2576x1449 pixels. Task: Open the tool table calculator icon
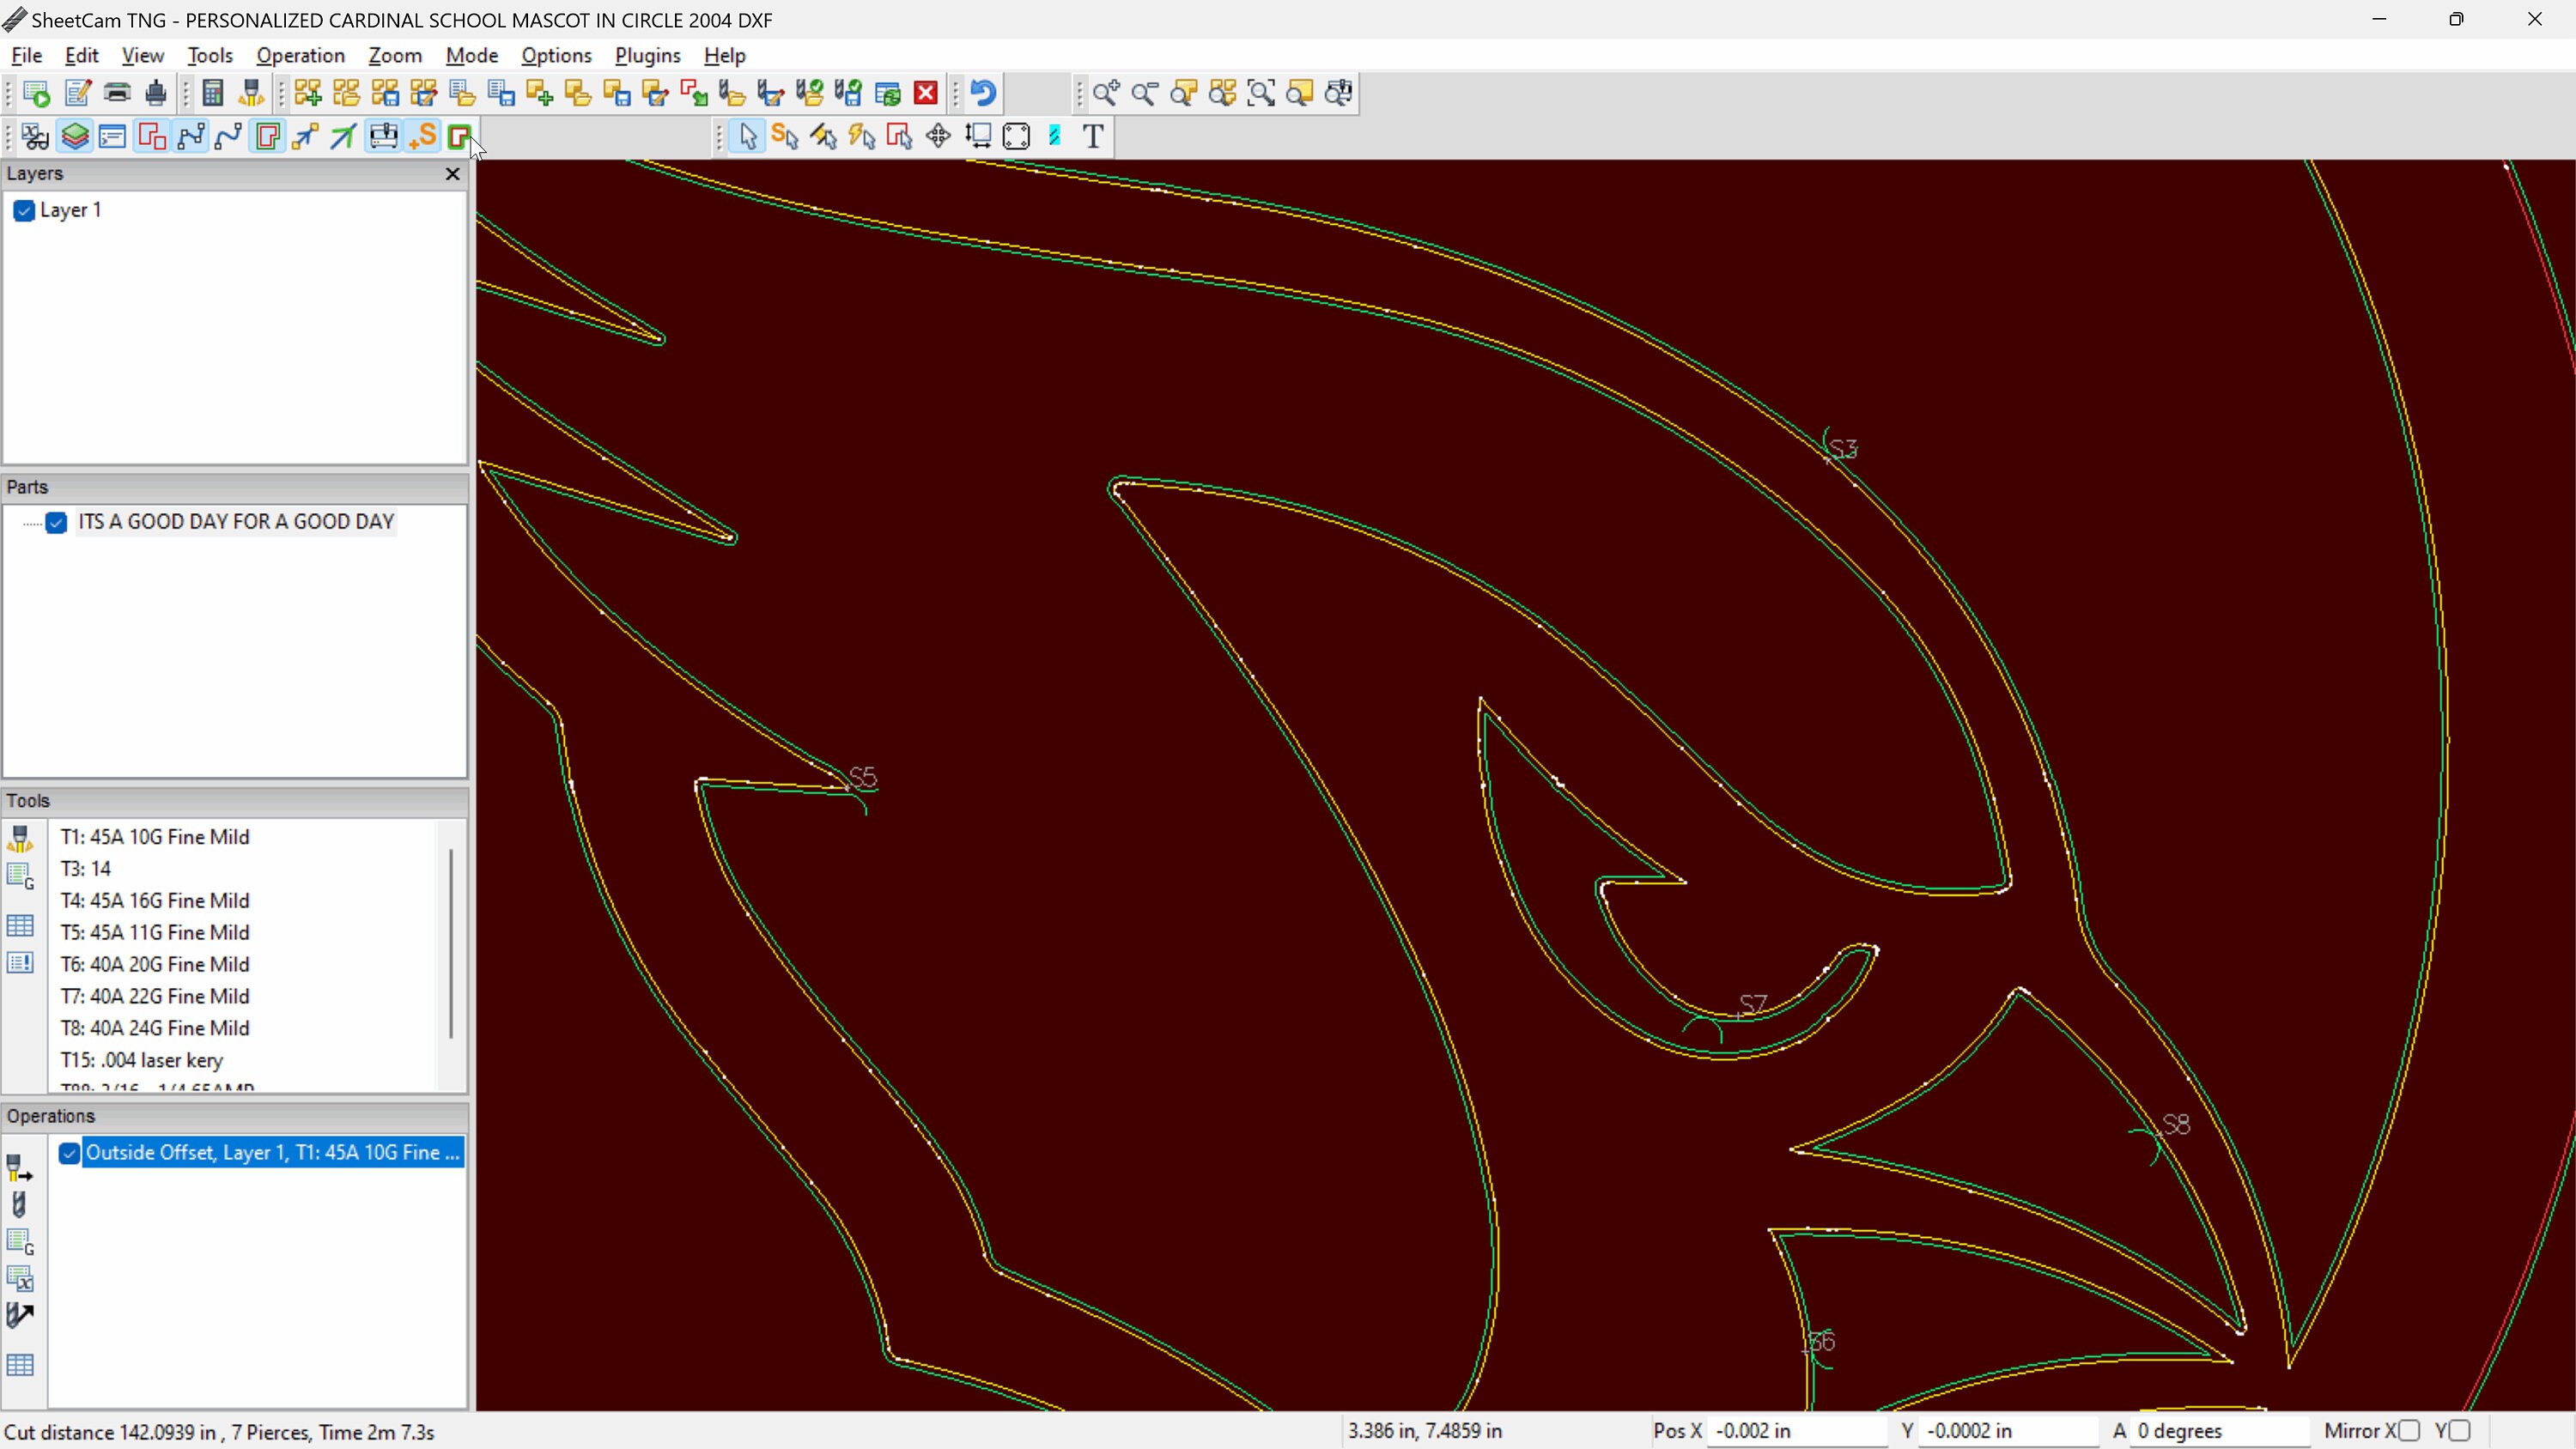pos(212,93)
